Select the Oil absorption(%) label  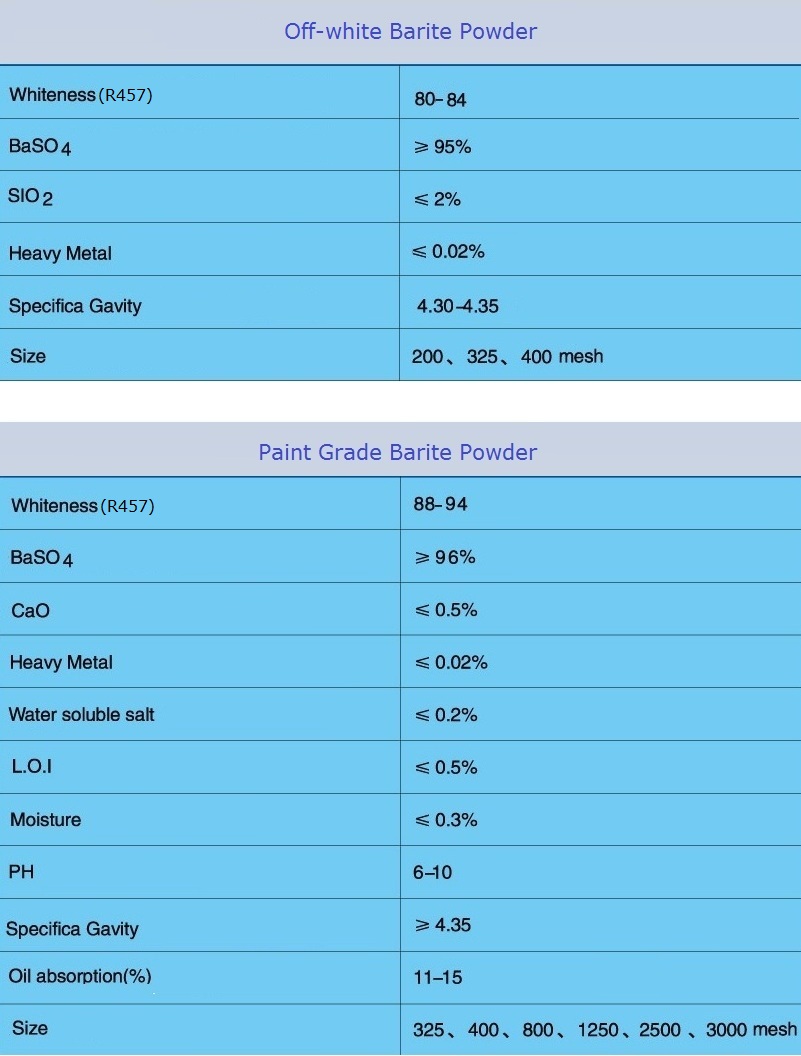tap(80, 976)
